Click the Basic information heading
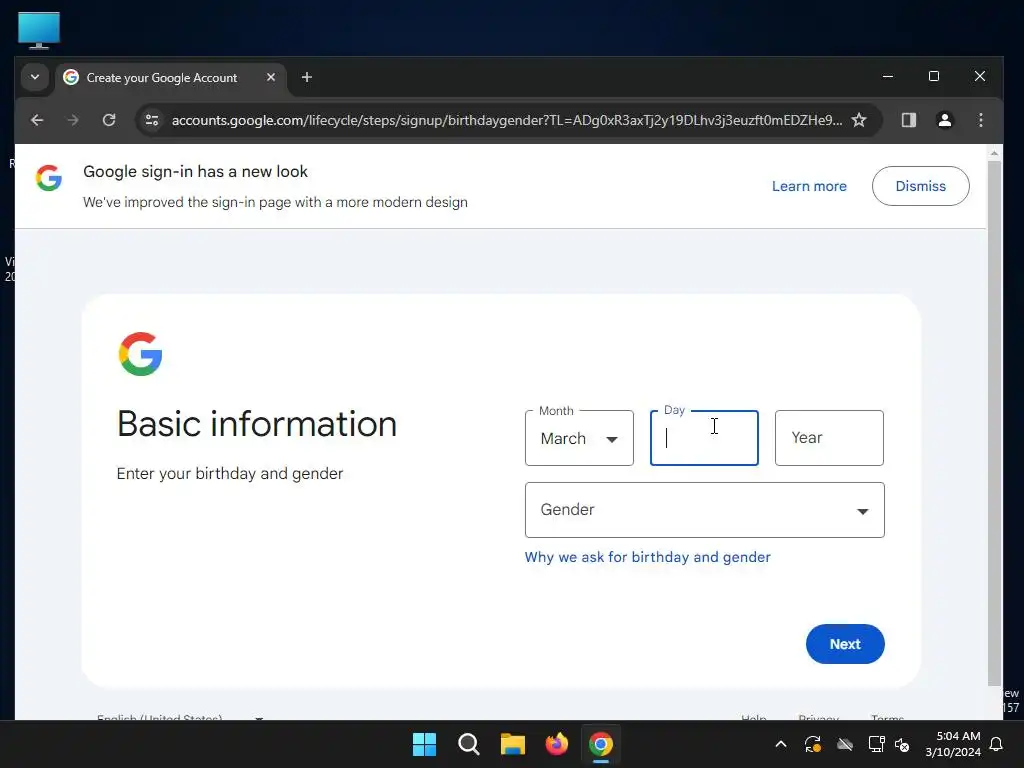 pos(257,424)
